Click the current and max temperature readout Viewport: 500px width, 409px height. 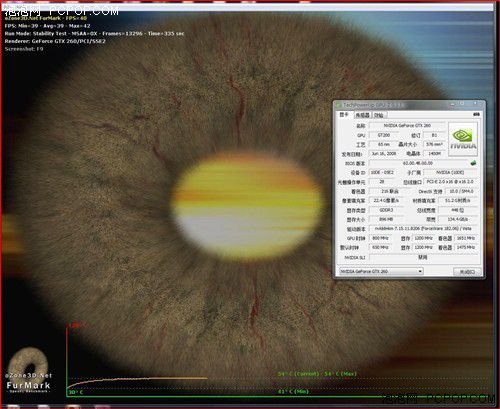pos(317,374)
